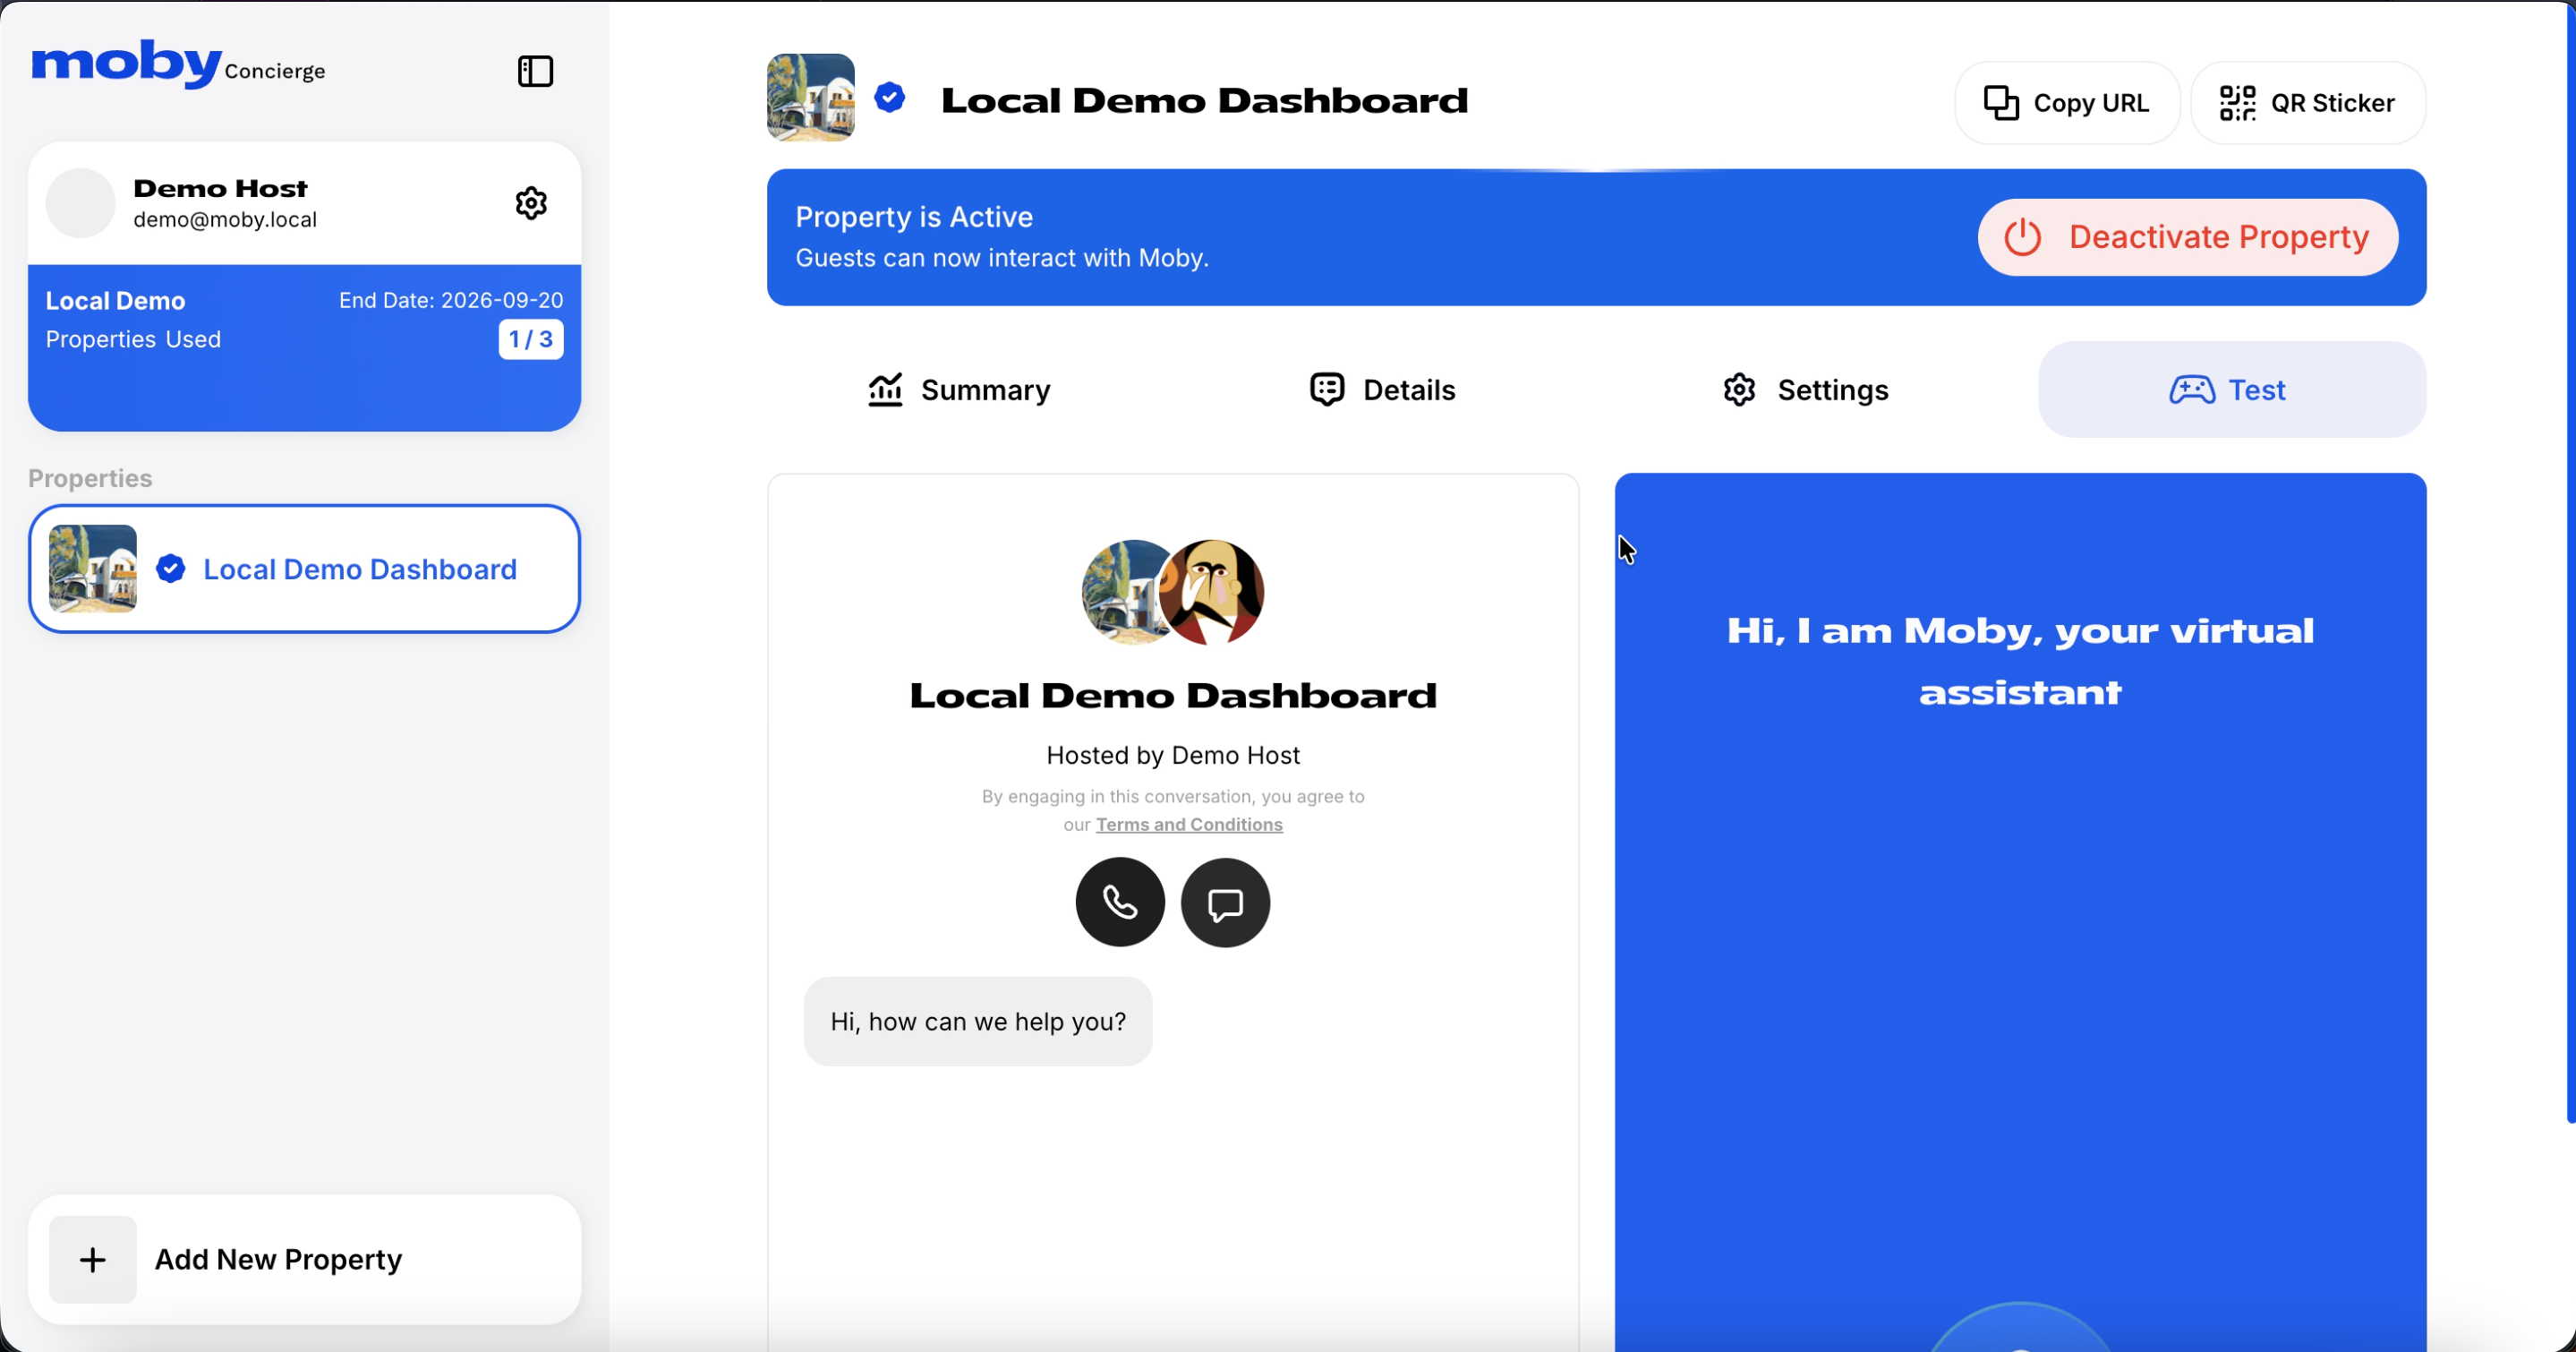Screen dimensions: 2576x1352
Task: Click the 'Hi, I am Moby' assistant heading
Action: tap(2020, 661)
